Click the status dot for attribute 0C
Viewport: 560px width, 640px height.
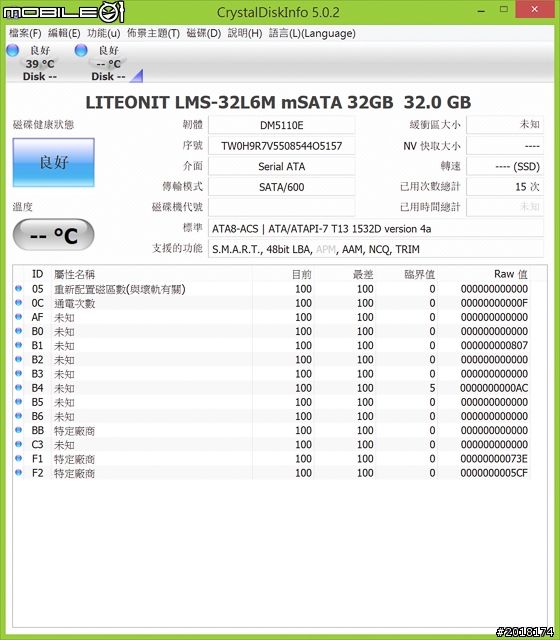tap(18, 303)
